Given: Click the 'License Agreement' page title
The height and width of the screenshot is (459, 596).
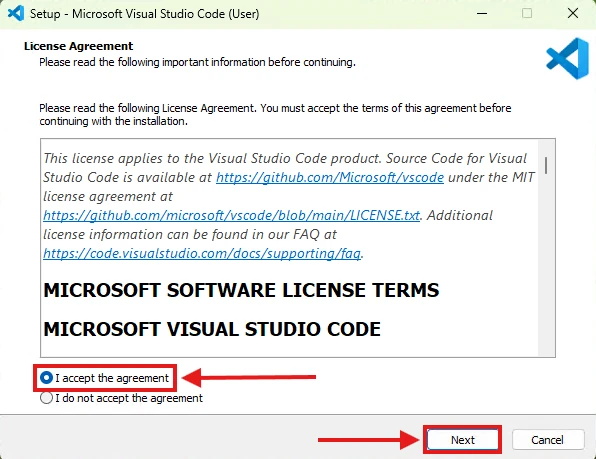Looking at the screenshot, I should click(78, 46).
